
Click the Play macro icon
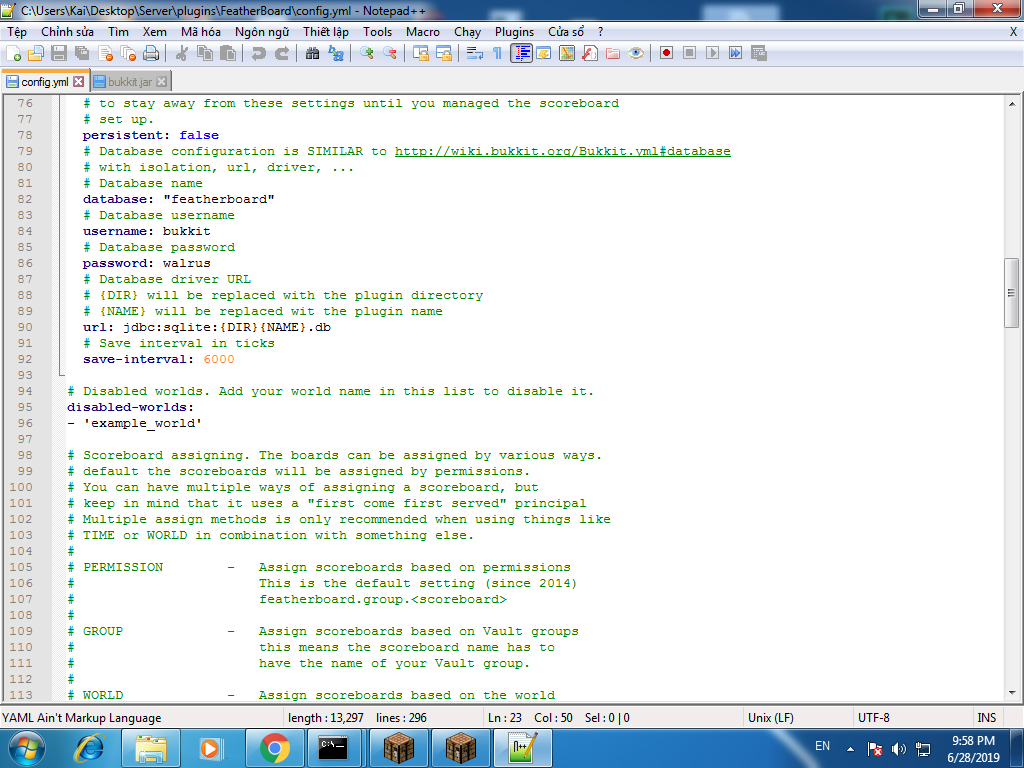(712, 54)
